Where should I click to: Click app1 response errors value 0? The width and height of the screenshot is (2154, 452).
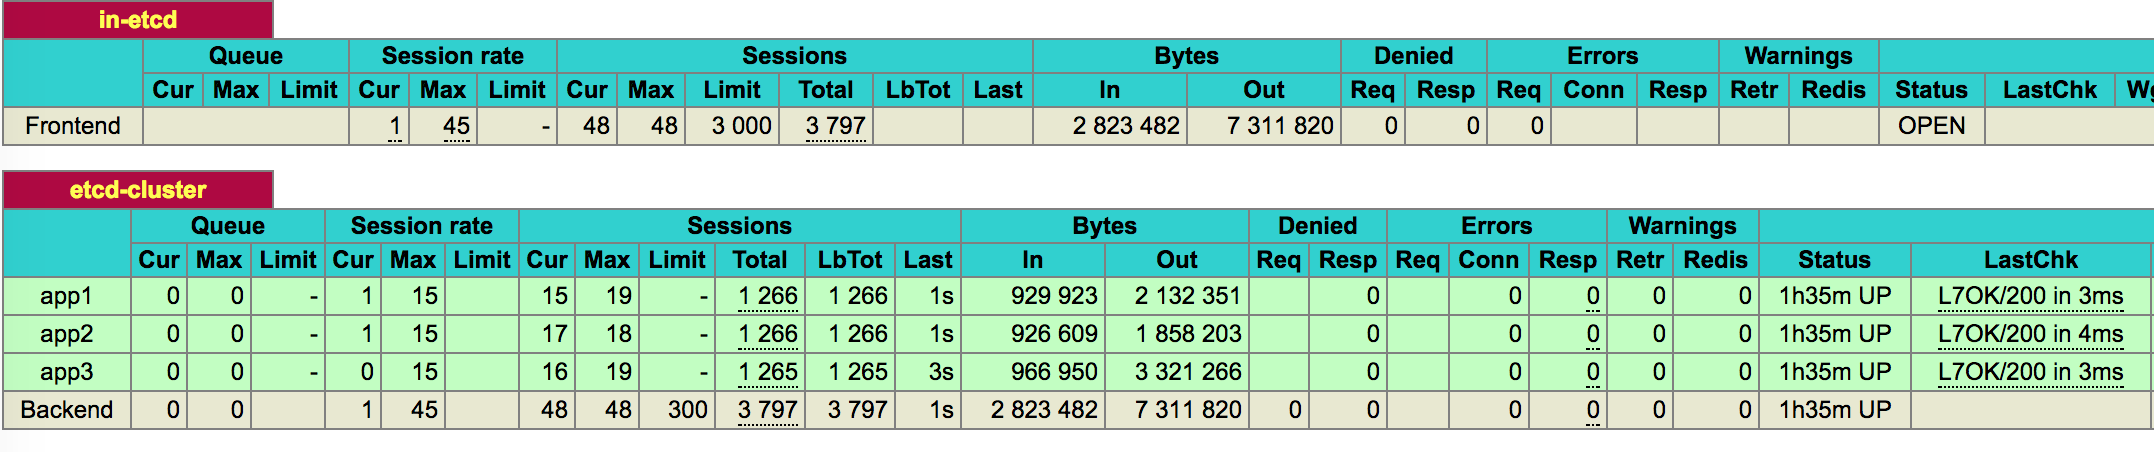click(1593, 296)
